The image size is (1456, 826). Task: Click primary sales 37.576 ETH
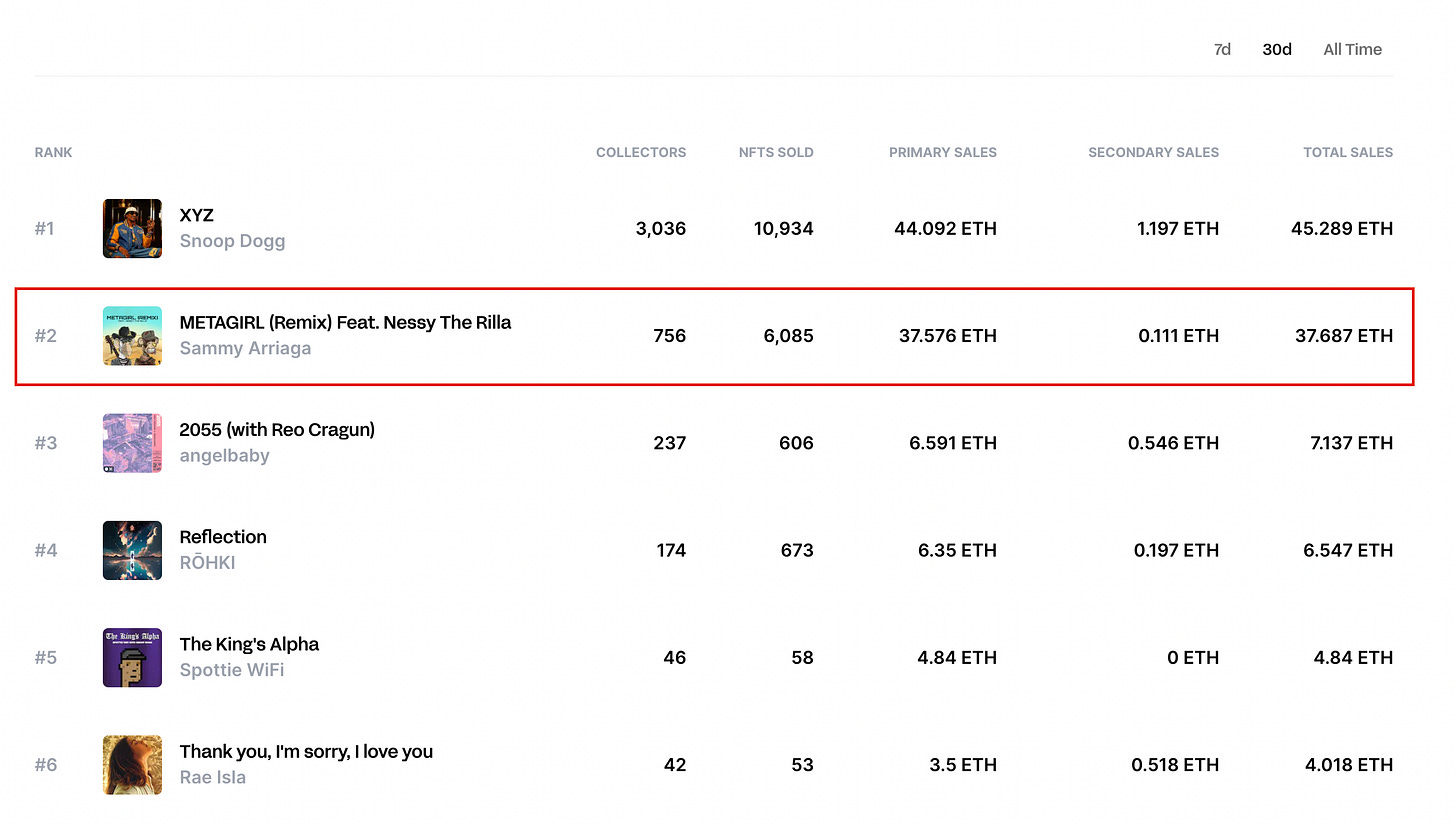click(x=948, y=336)
